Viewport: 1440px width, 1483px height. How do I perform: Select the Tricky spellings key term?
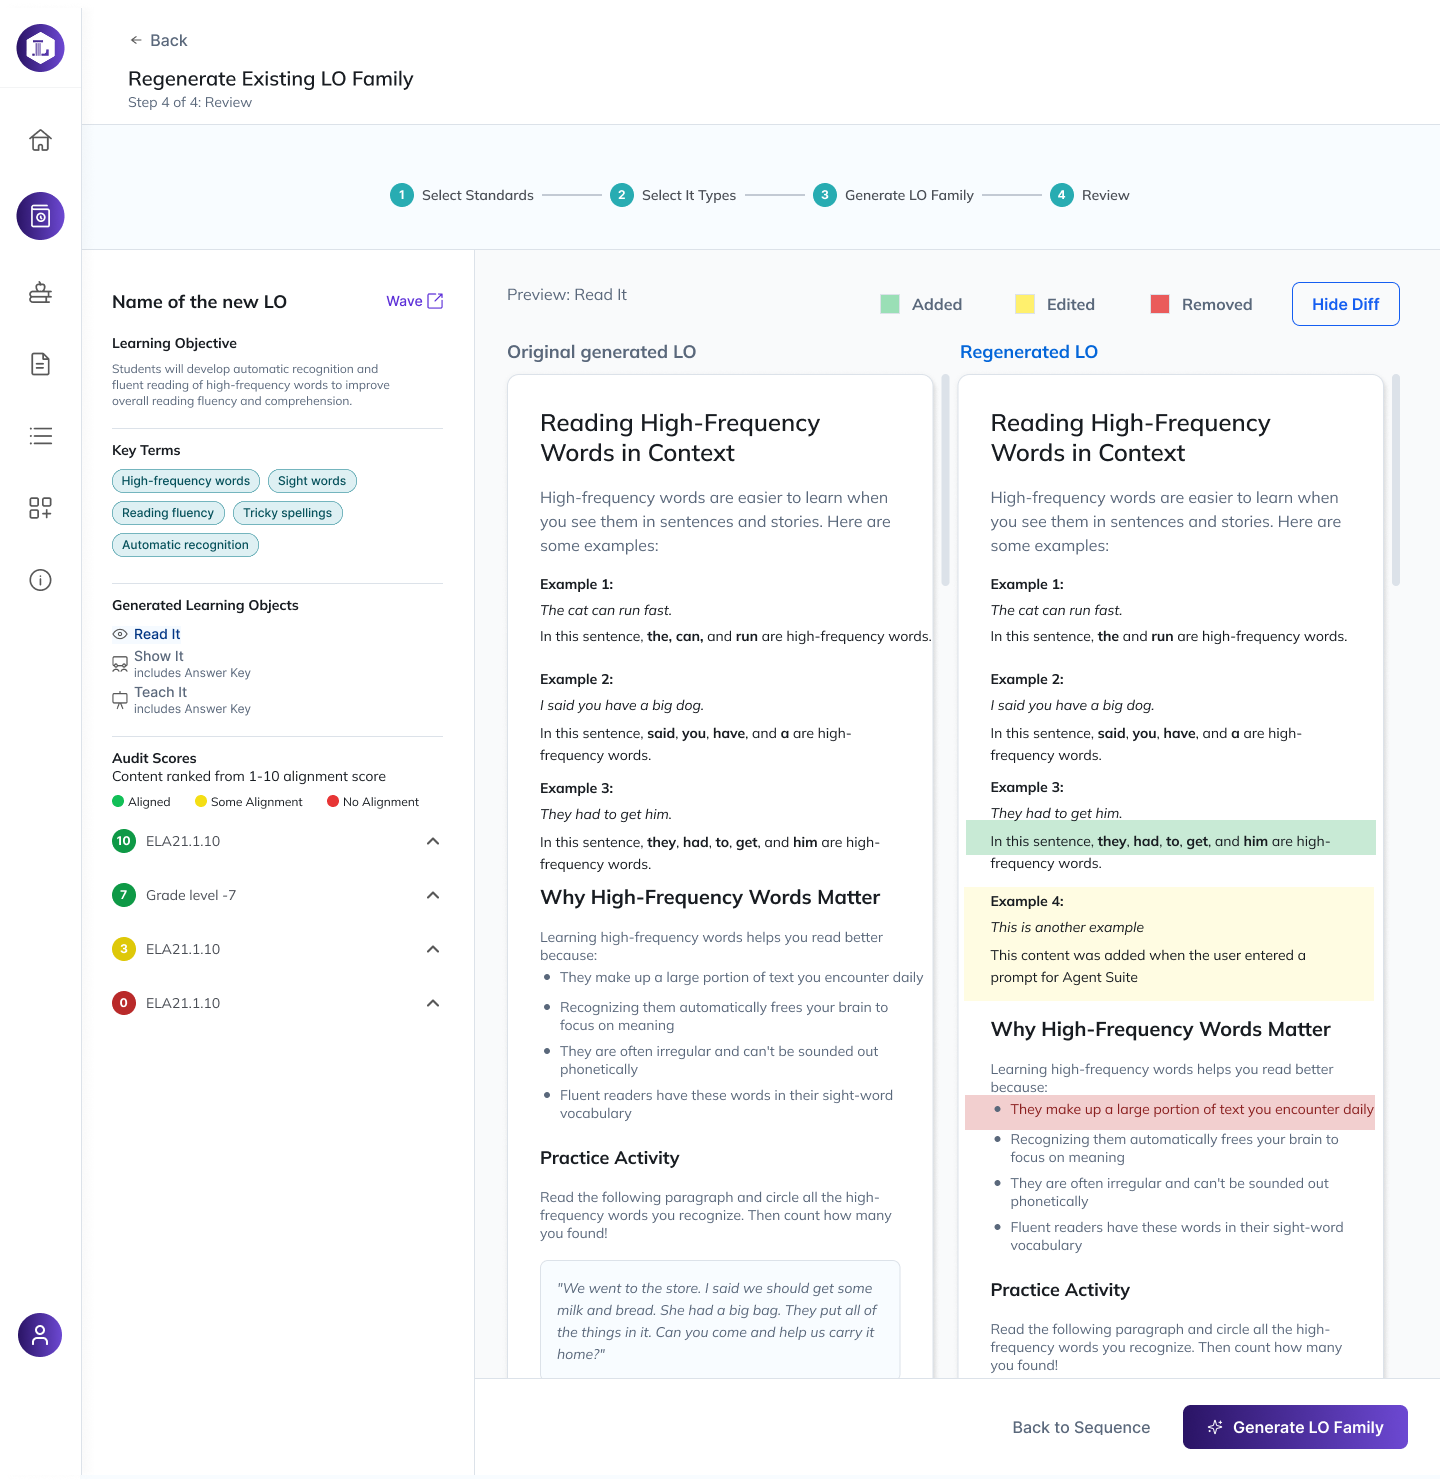(288, 513)
